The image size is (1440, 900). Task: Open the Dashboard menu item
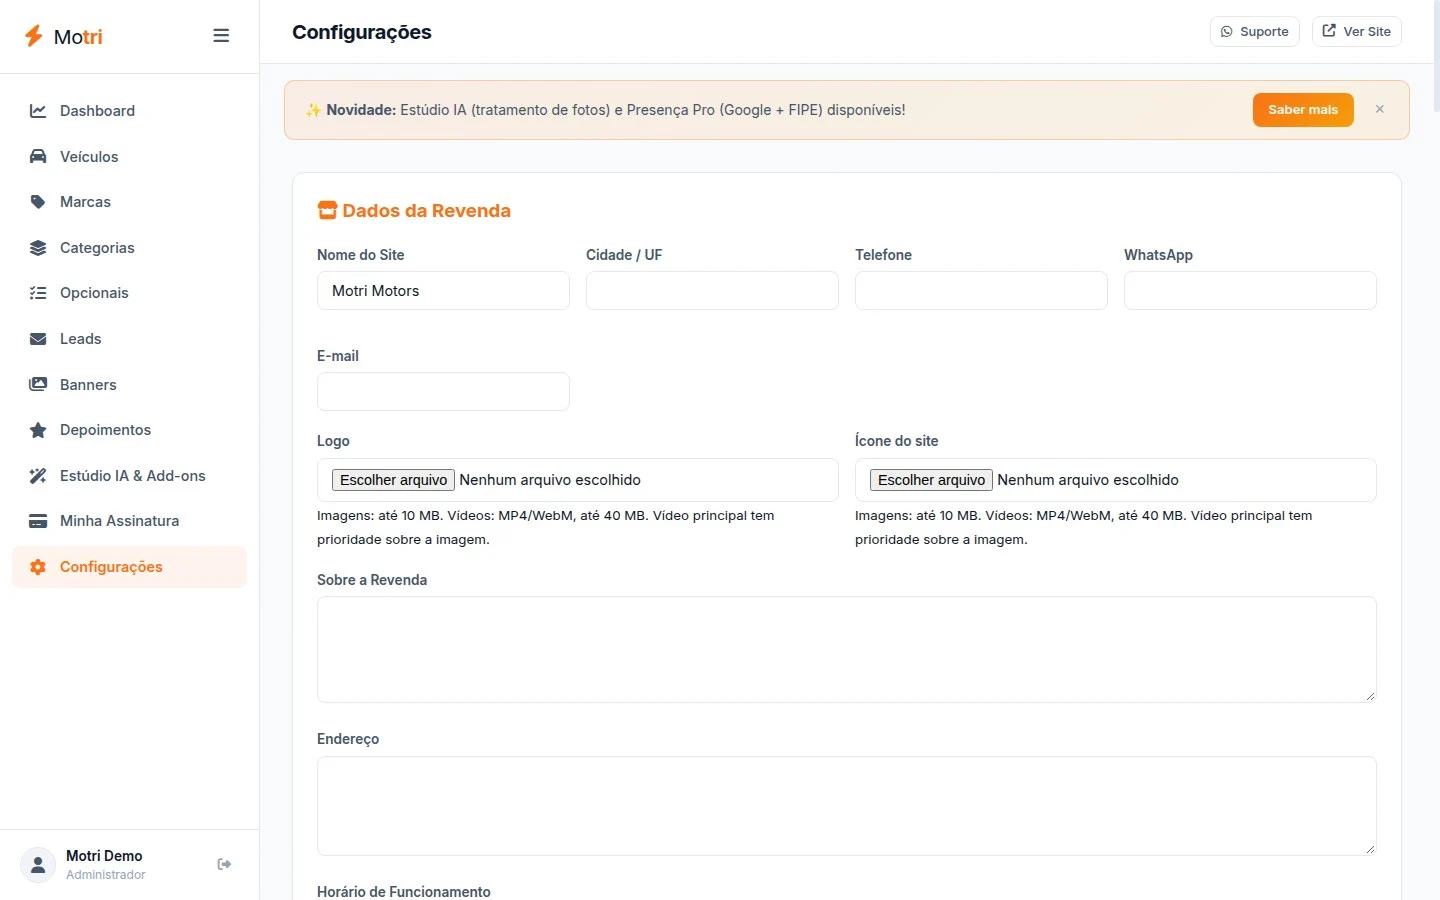coord(129,111)
